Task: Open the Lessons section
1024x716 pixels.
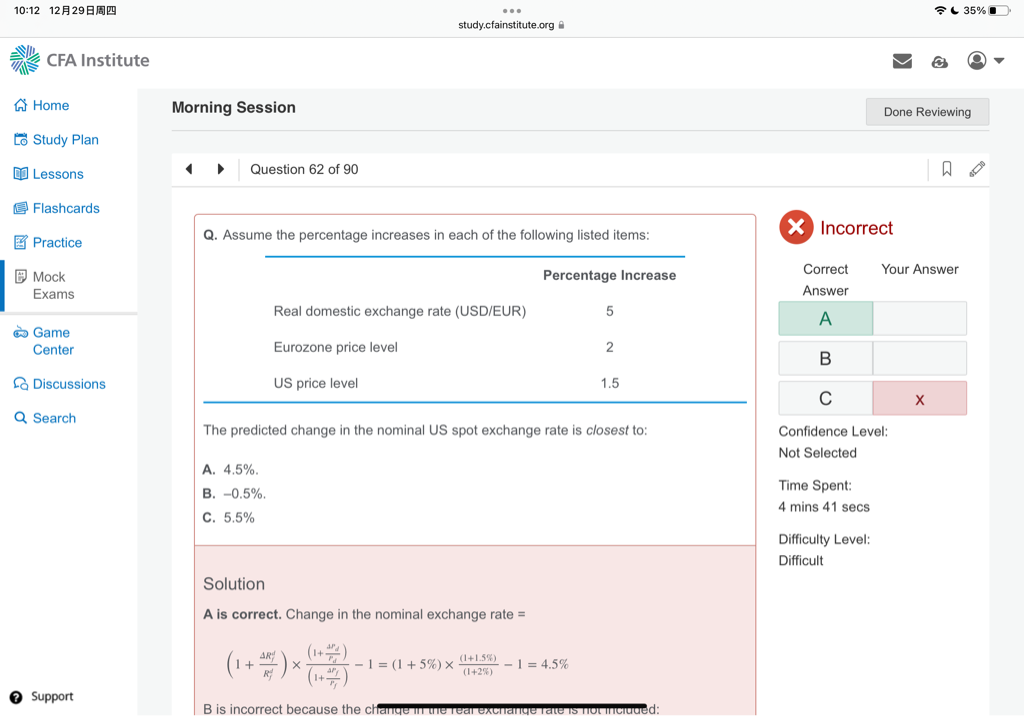Action: point(57,174)
